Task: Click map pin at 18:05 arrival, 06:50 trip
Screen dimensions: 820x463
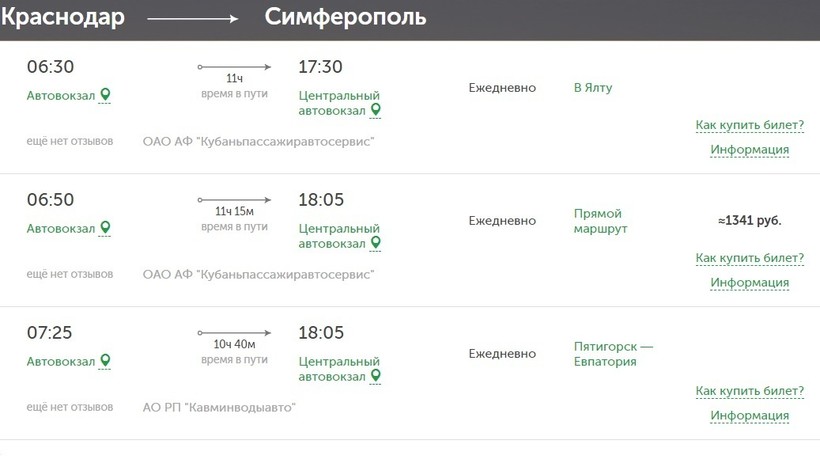Action: click(376, 243)
